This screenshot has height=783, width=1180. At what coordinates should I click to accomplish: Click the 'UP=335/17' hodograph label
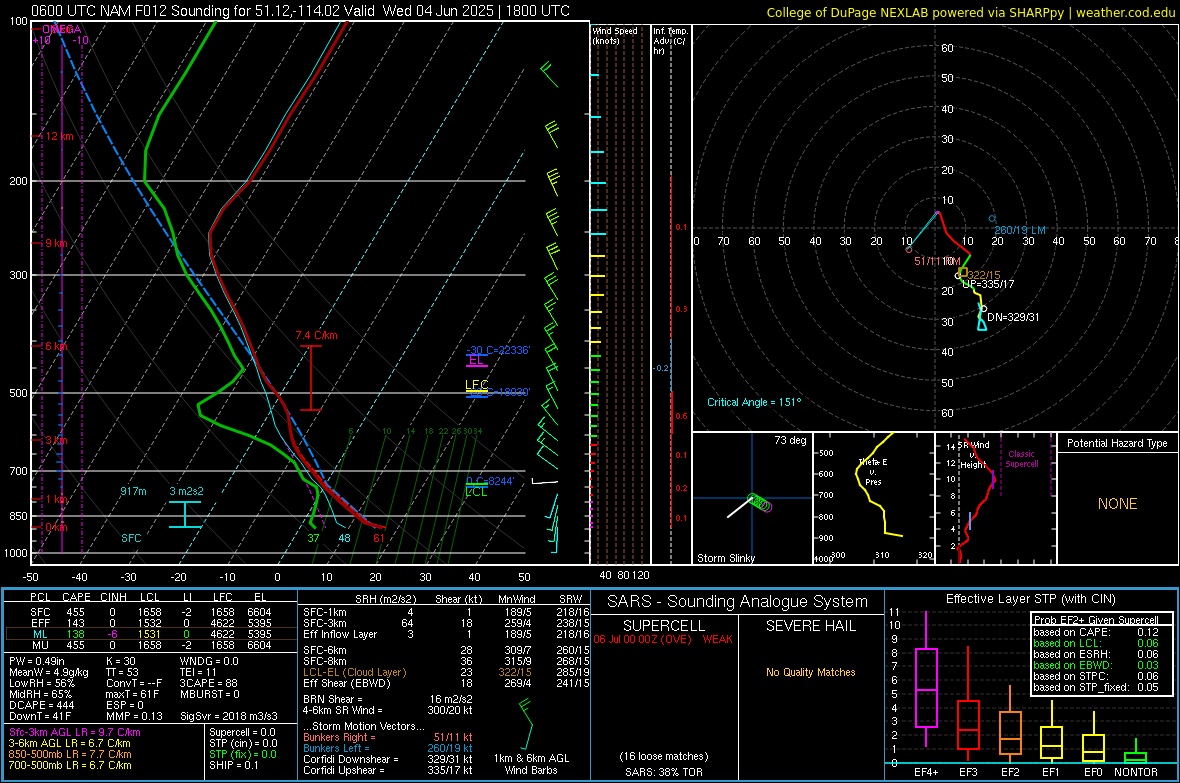pos(988,284)
